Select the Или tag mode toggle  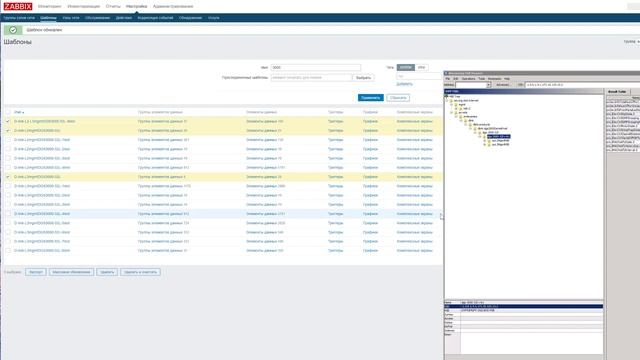coord(421,67)
